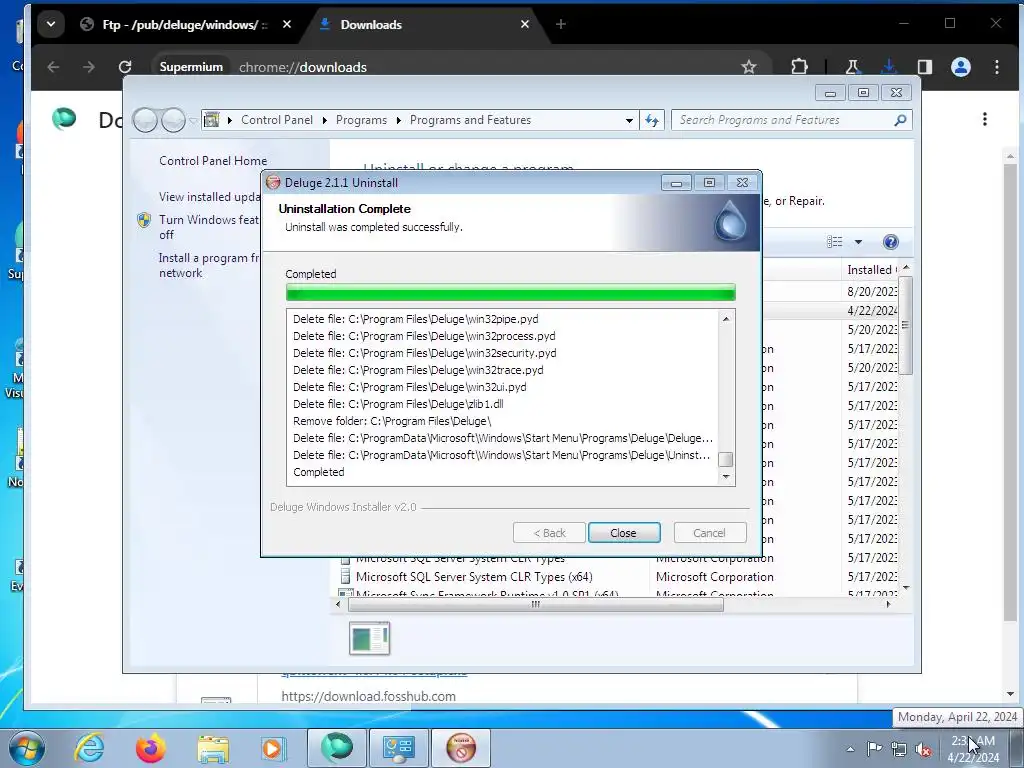Click the taskbar clock showing 4/22/2024
The image size is (1024, 768).
tap(973, 749)
